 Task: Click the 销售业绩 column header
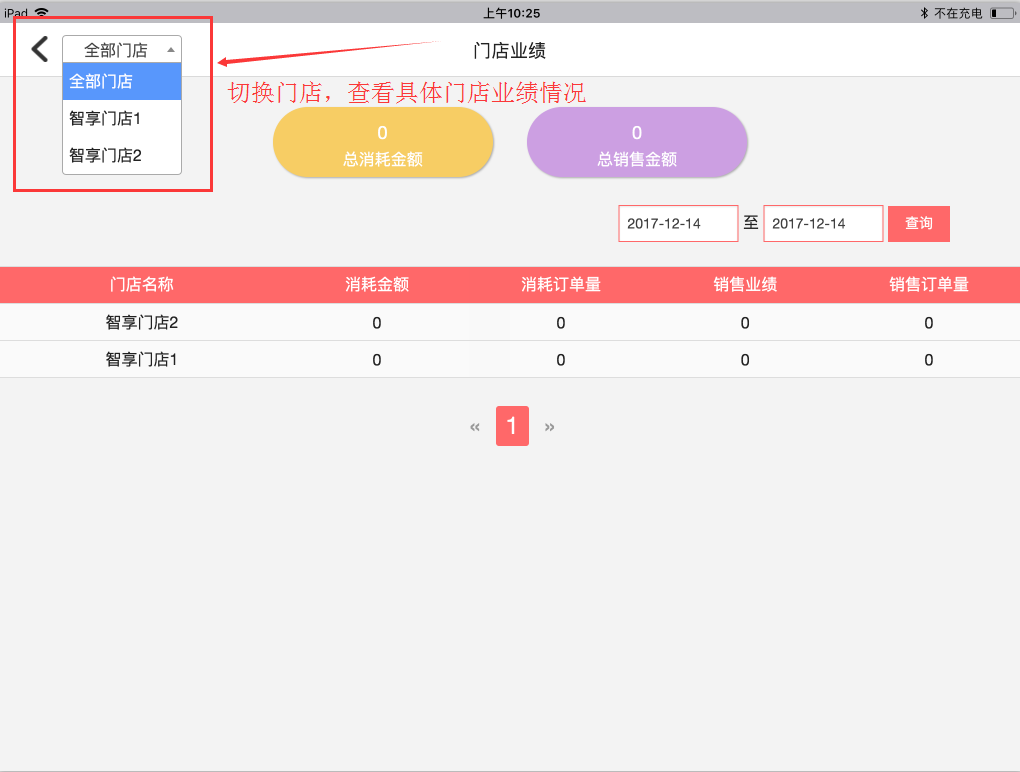(x=745, y=285)
